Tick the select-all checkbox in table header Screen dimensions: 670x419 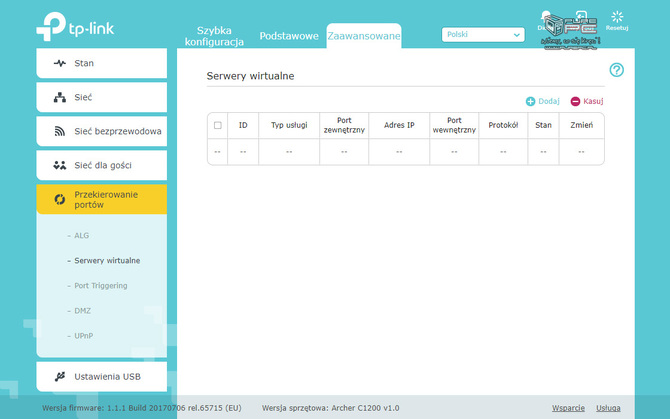[x=218, y=126]
